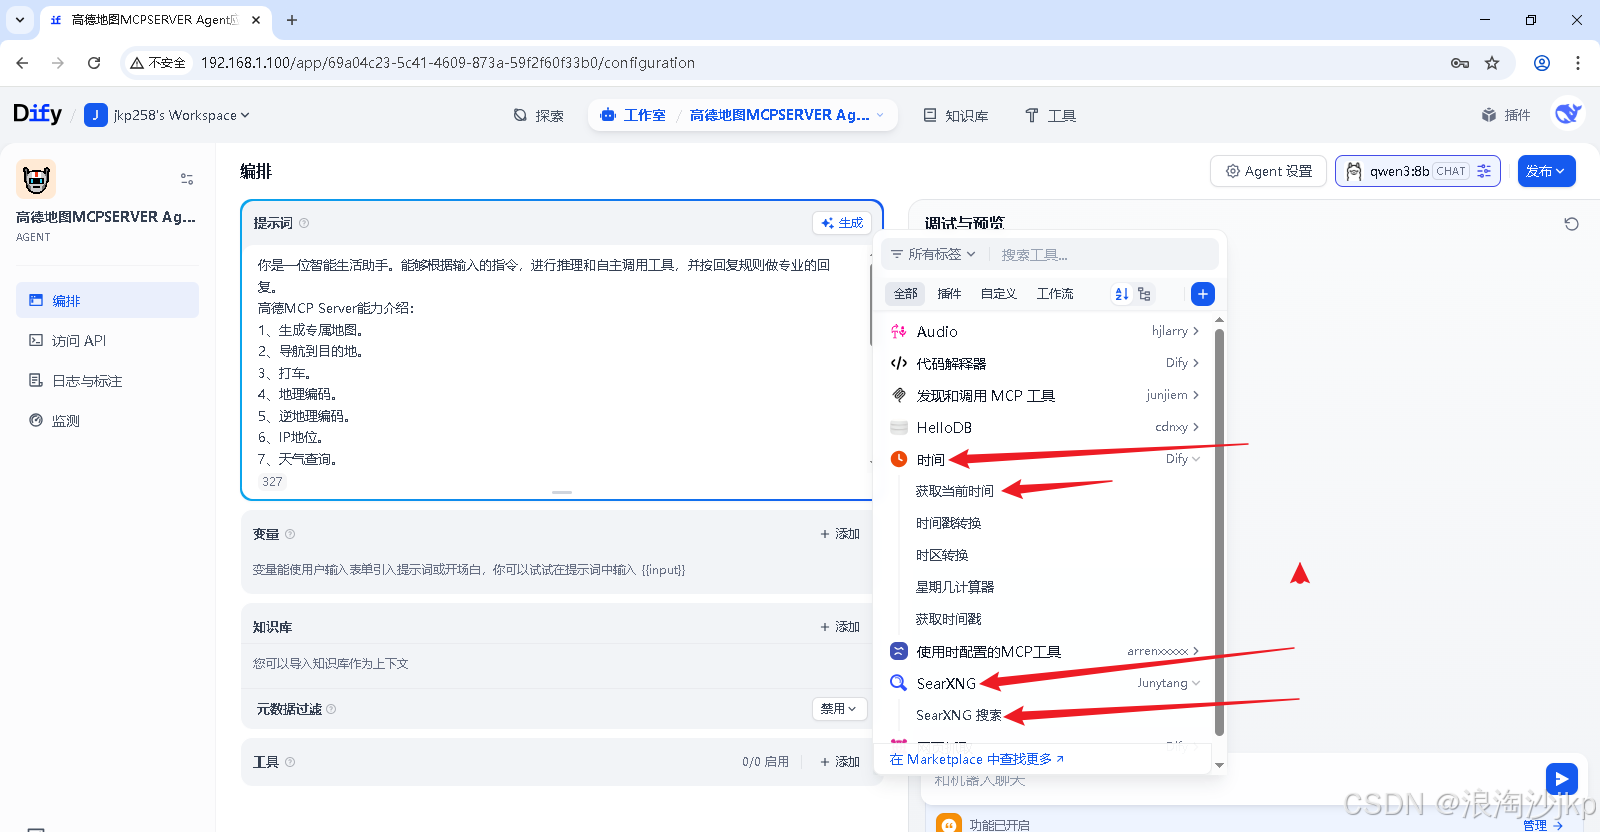This screenshot has height=832, width=1600.
Task: Open the 所有标签 tag filter
Action: click(933, 254)
